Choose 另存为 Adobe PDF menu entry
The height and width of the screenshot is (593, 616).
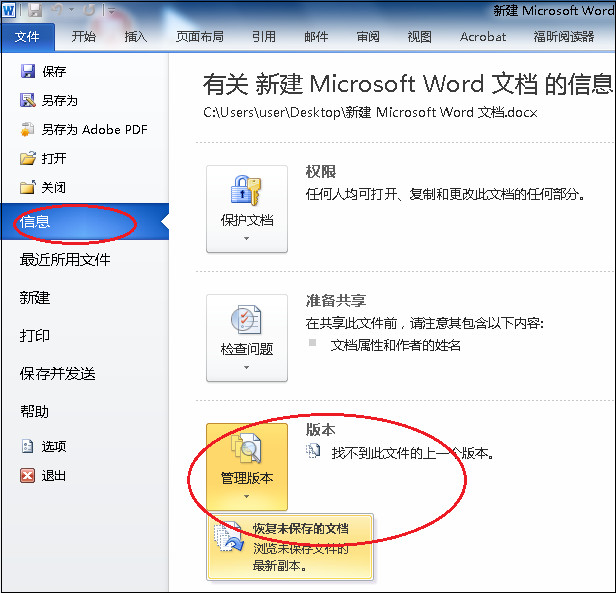tap(95, 129)
